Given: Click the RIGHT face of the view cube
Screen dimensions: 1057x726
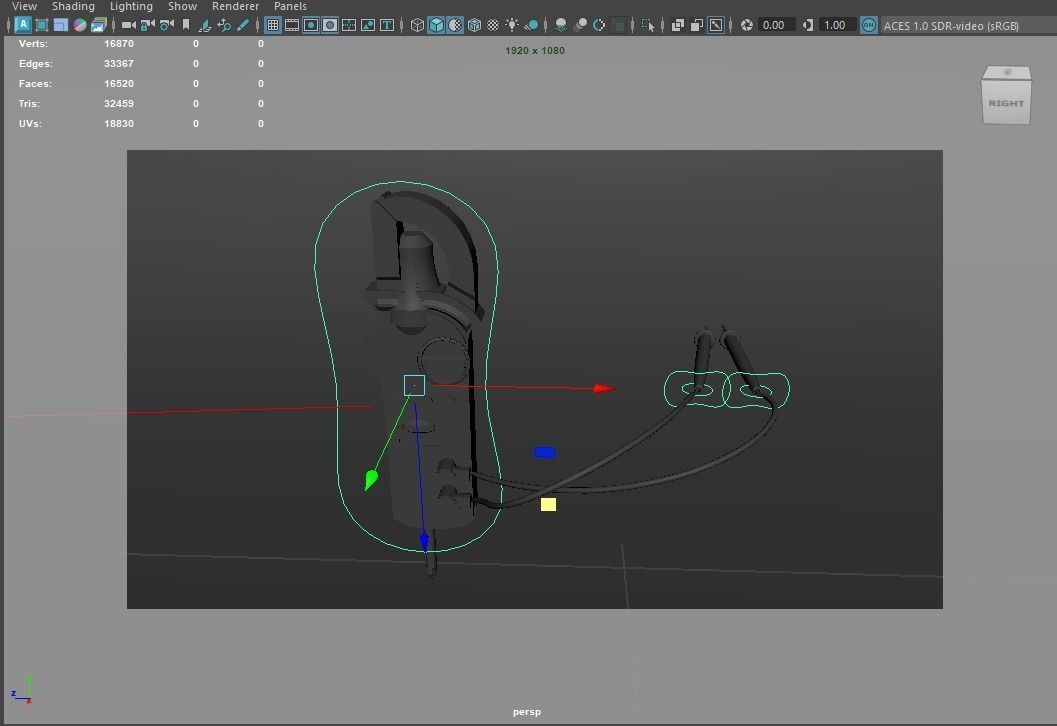Looking at the screenshot, I should click(1006, 102).
